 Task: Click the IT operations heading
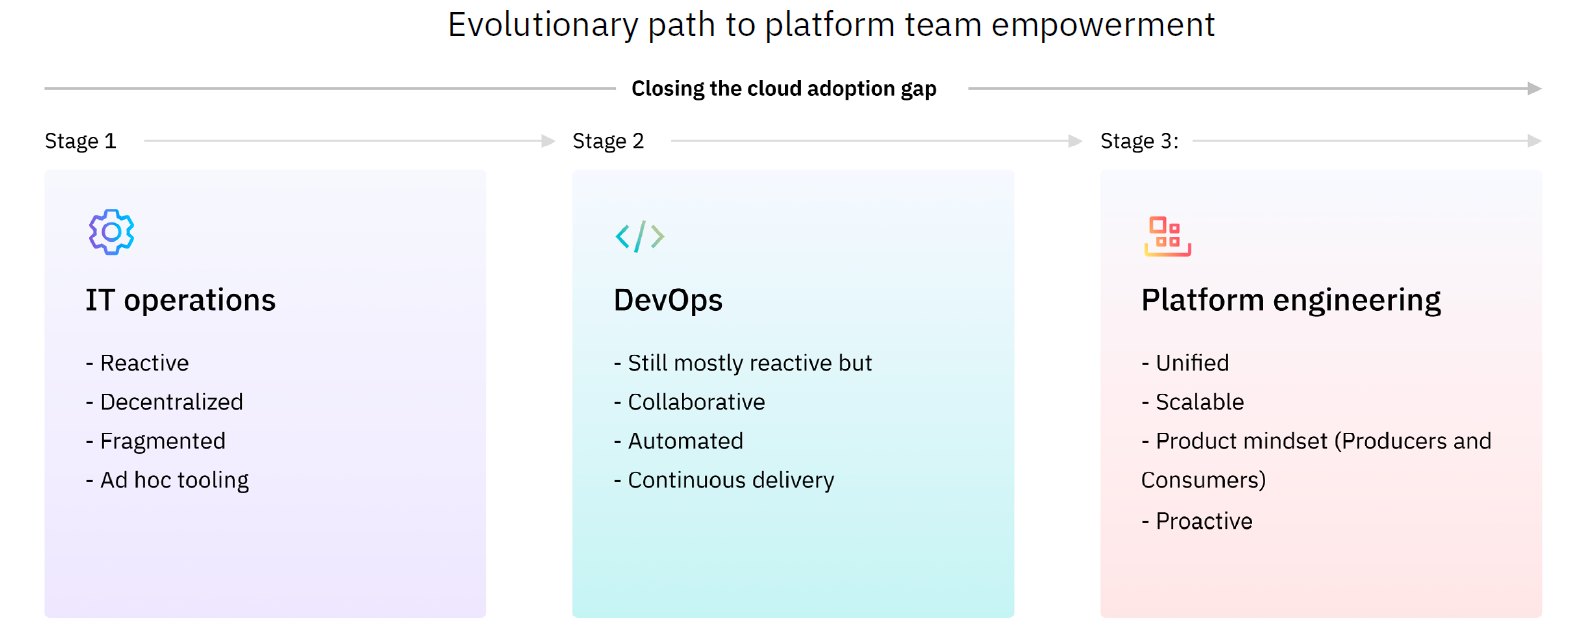pyautogui.click(x=180, y=300)
